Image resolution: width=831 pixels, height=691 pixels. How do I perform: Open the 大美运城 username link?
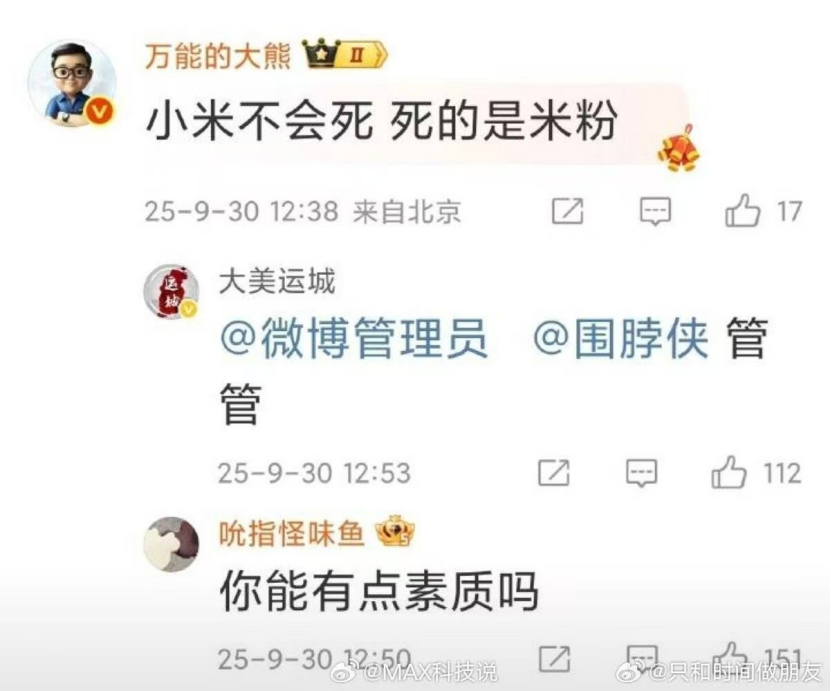pyautogui.click(x=277, y=281)
